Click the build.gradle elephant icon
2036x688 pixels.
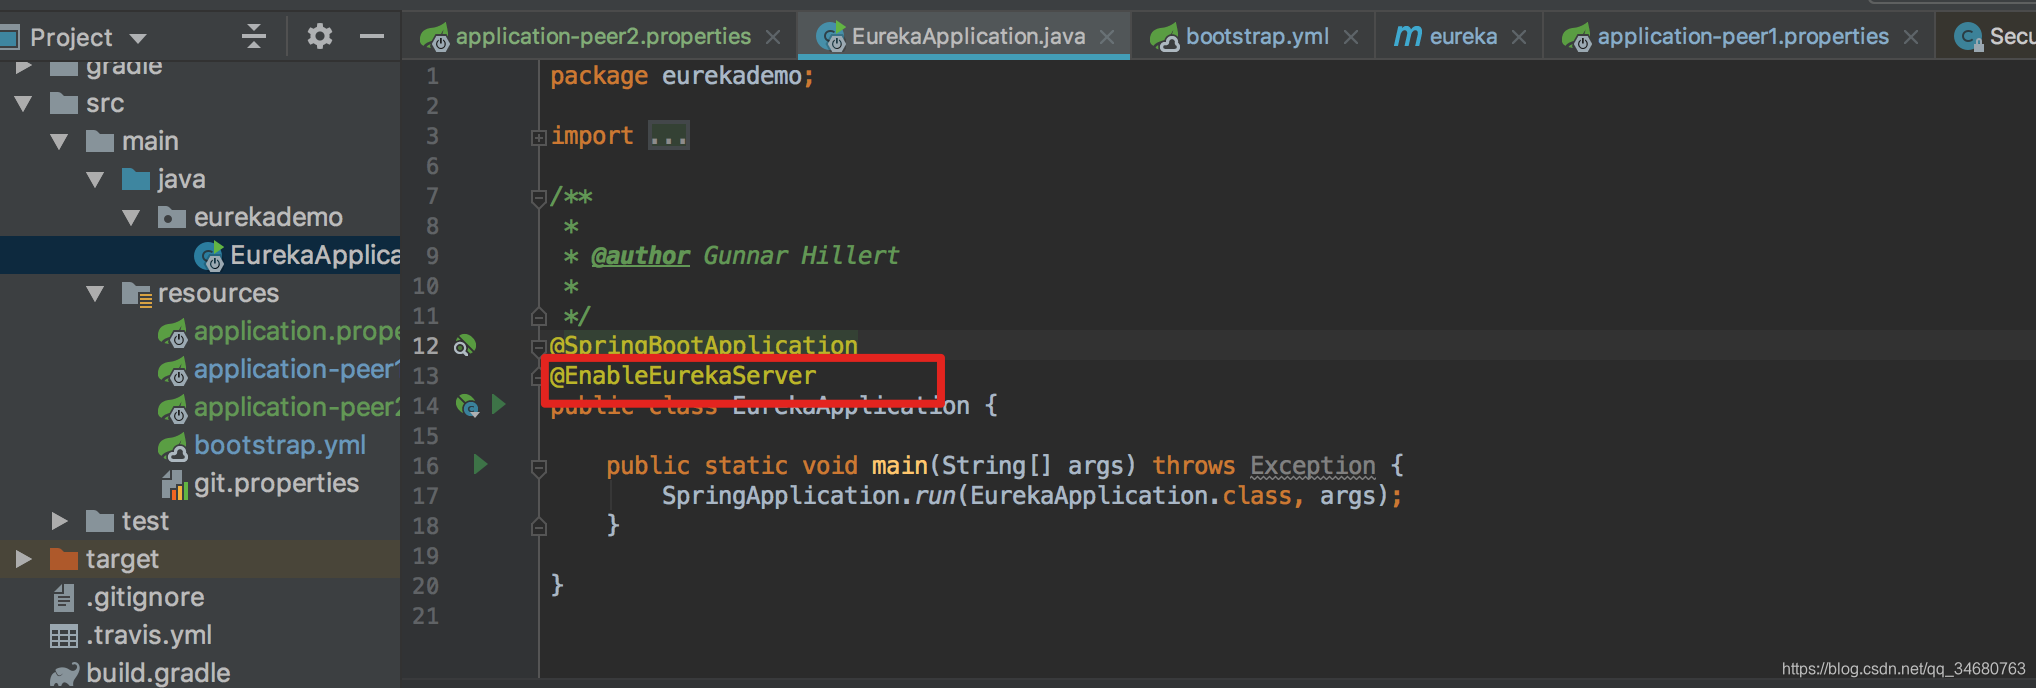[65, 674]
